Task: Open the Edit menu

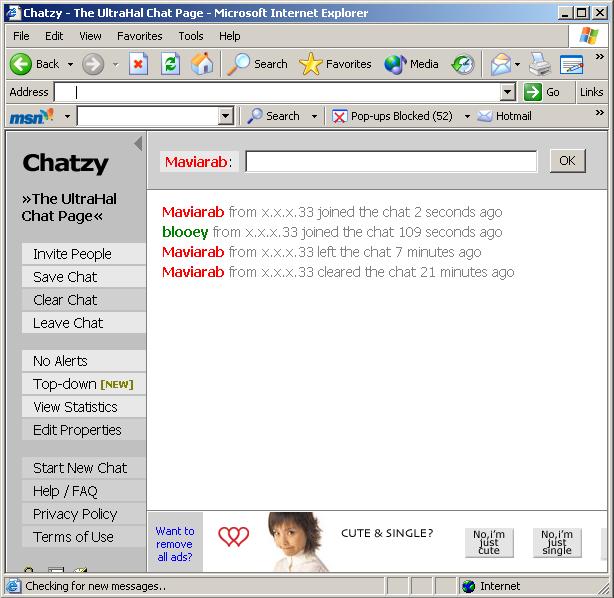Action: 54,36
